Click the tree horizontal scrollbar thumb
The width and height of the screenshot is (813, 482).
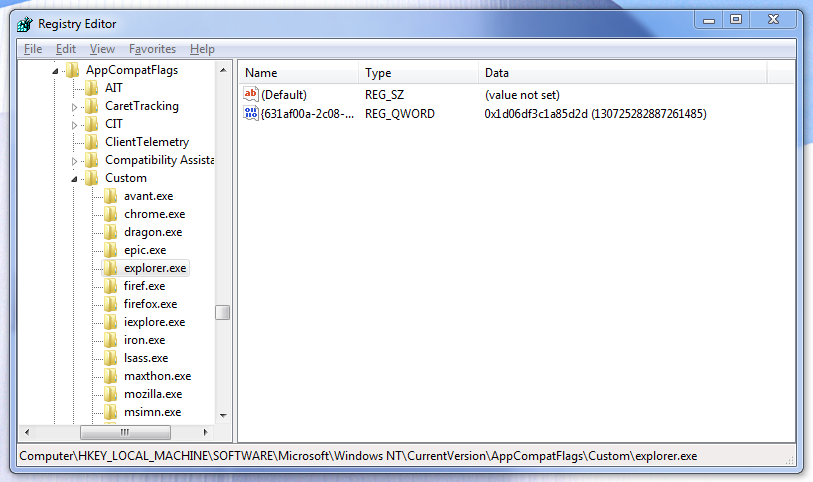click(125, 432)
